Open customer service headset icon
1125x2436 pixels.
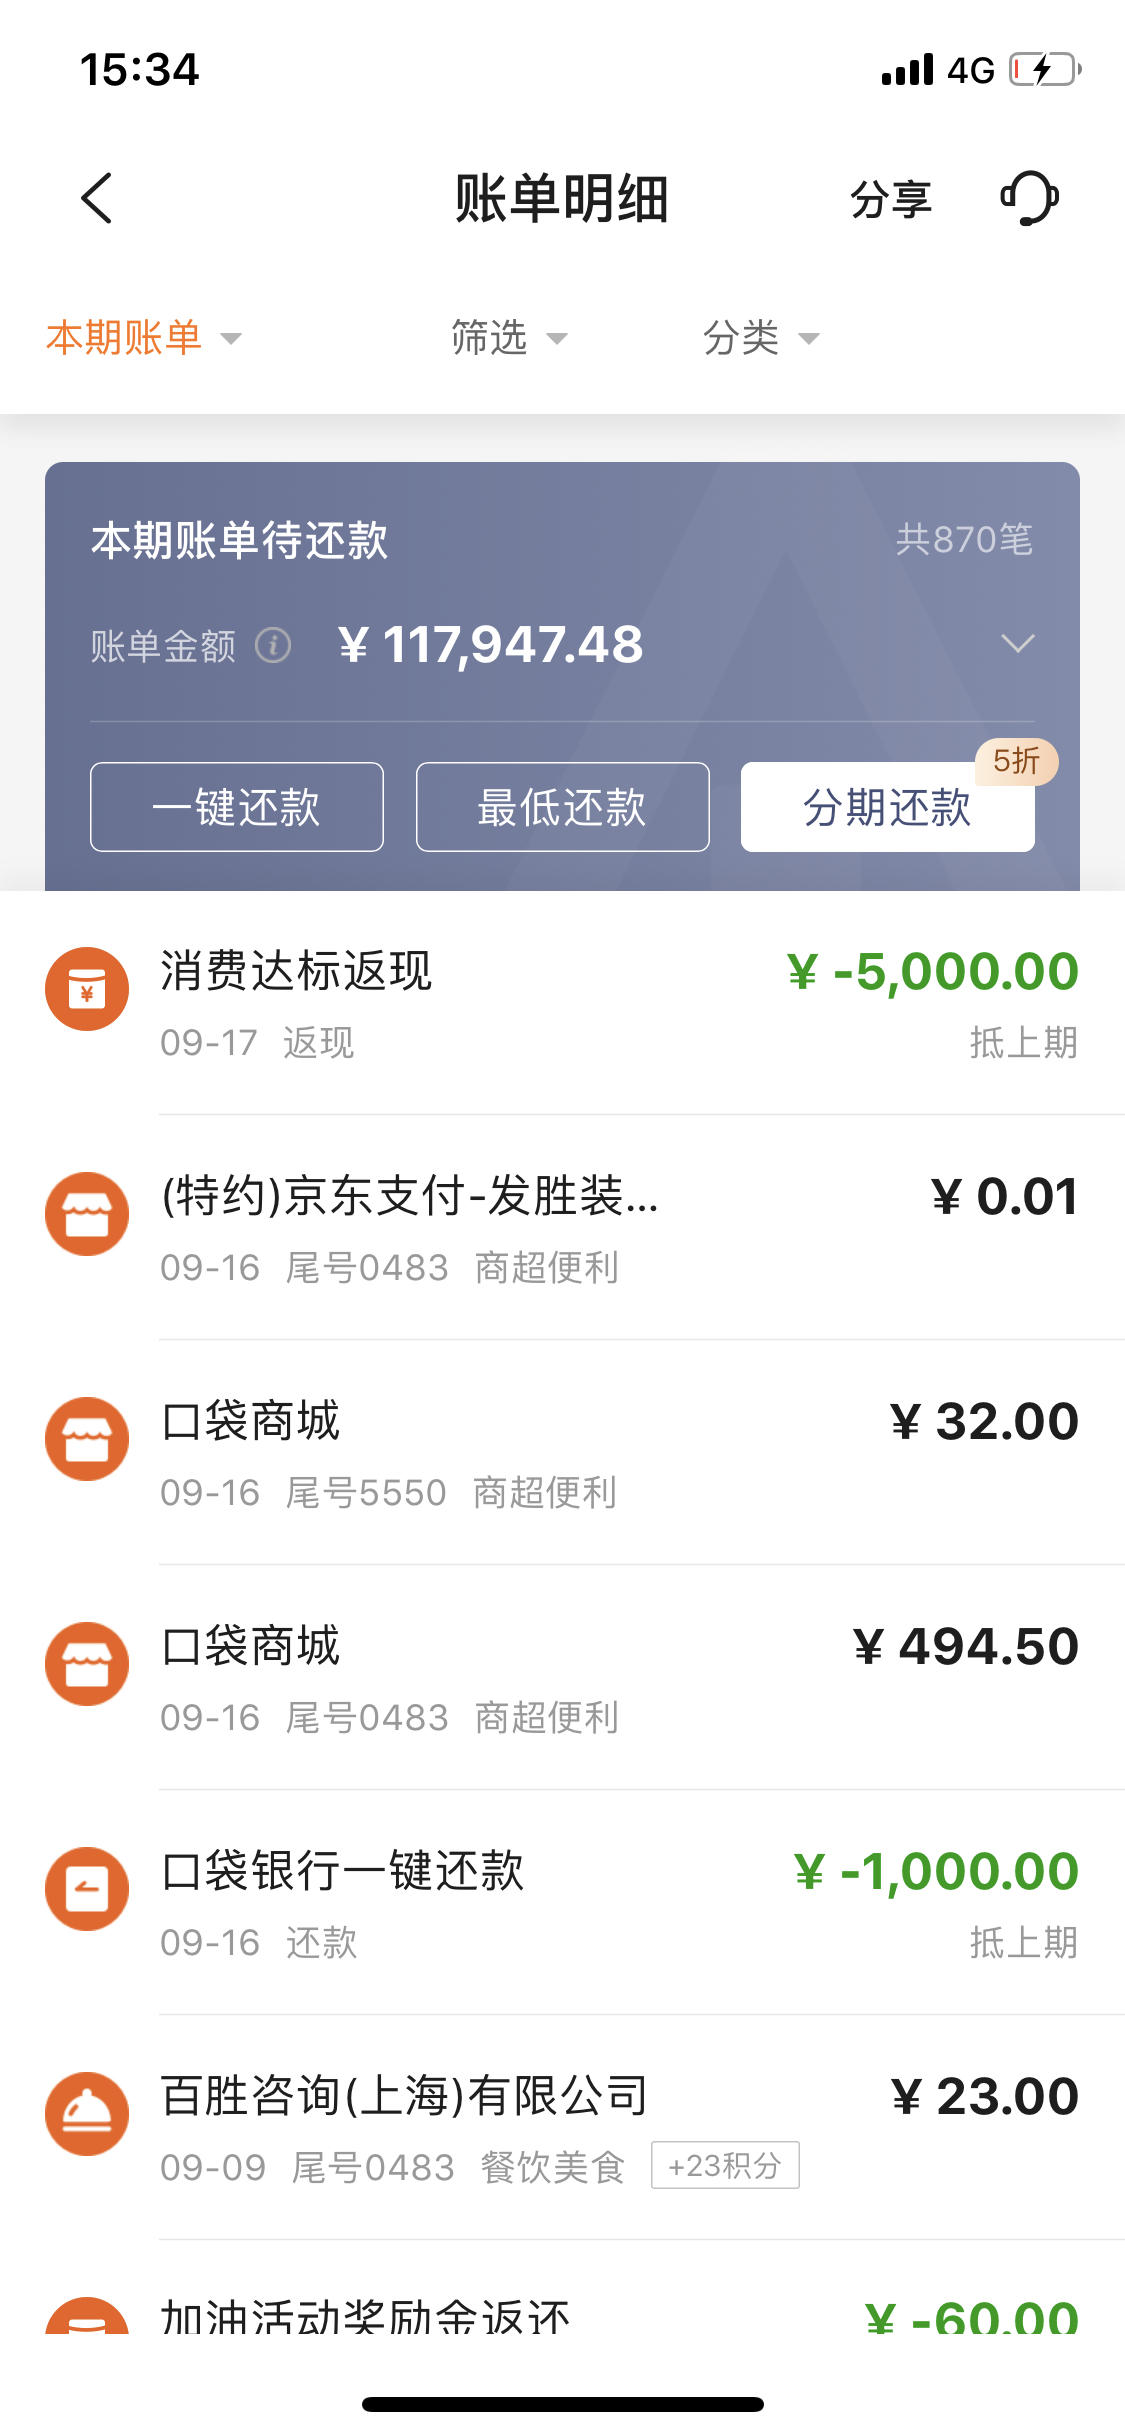(x=1030, y=198)
